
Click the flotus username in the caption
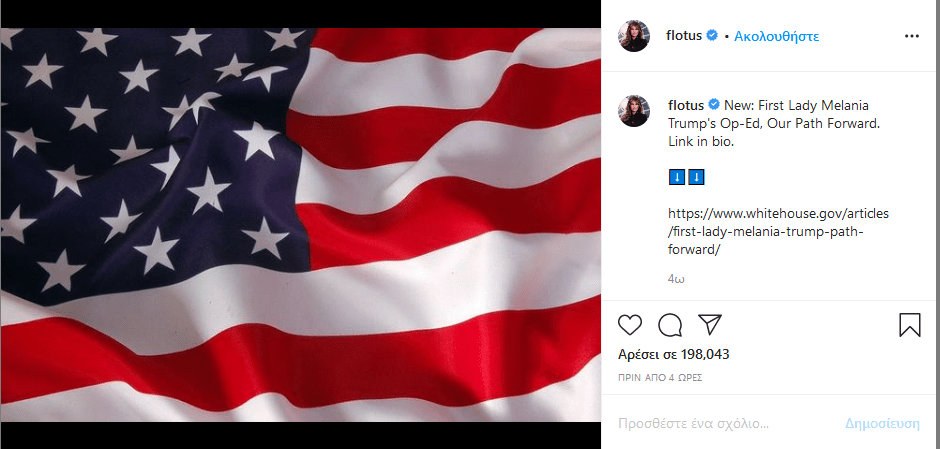point(686,105)
